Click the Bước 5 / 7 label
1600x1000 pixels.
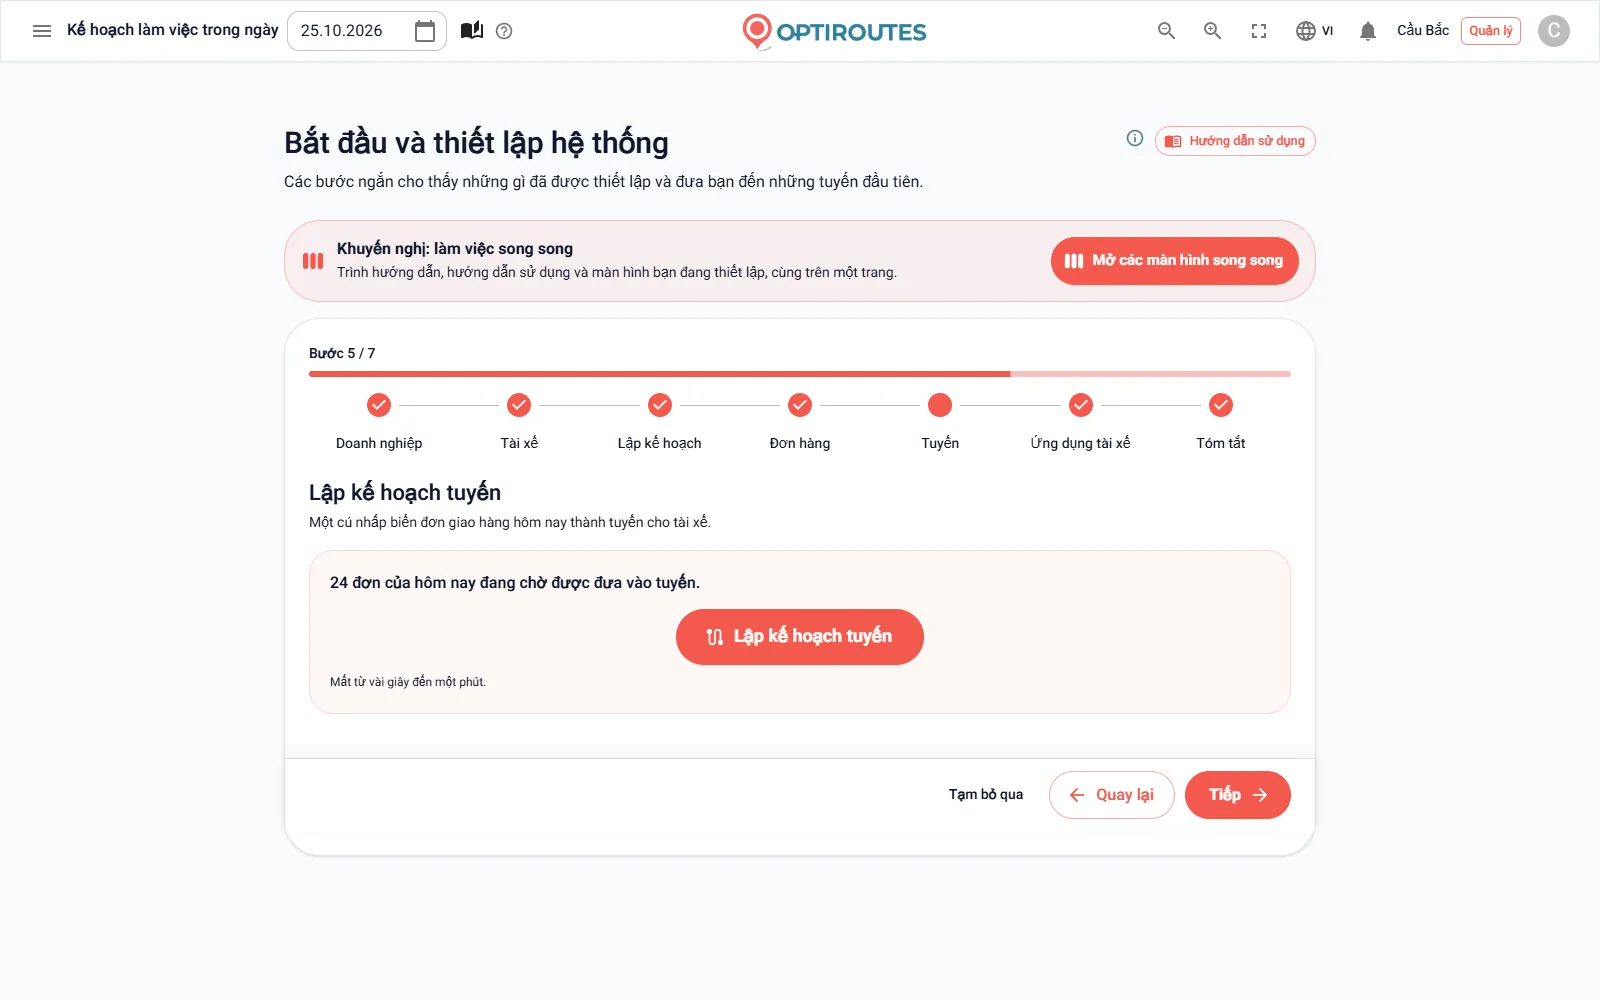342,353
